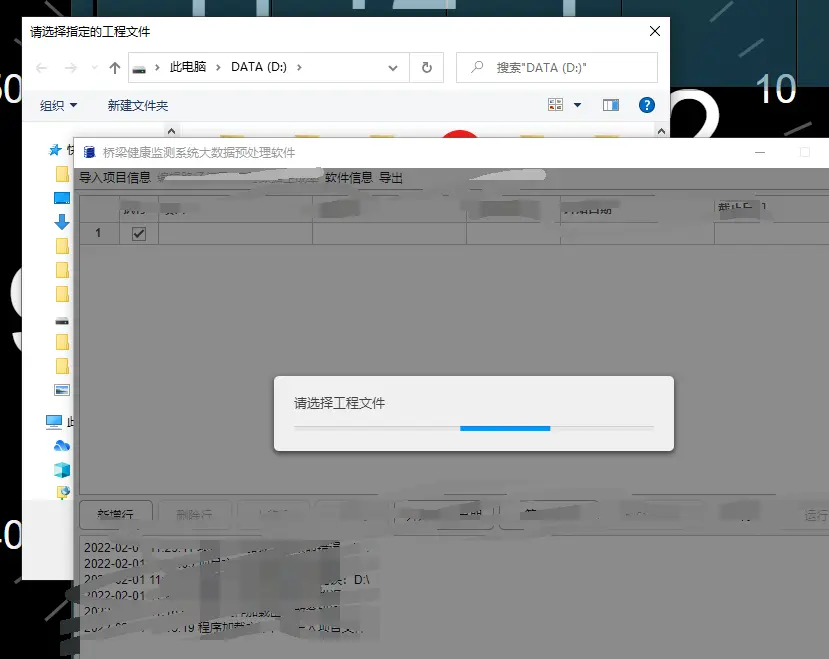Change the file view layout icon
Screen dimensions: 829x659
[556, 105]
